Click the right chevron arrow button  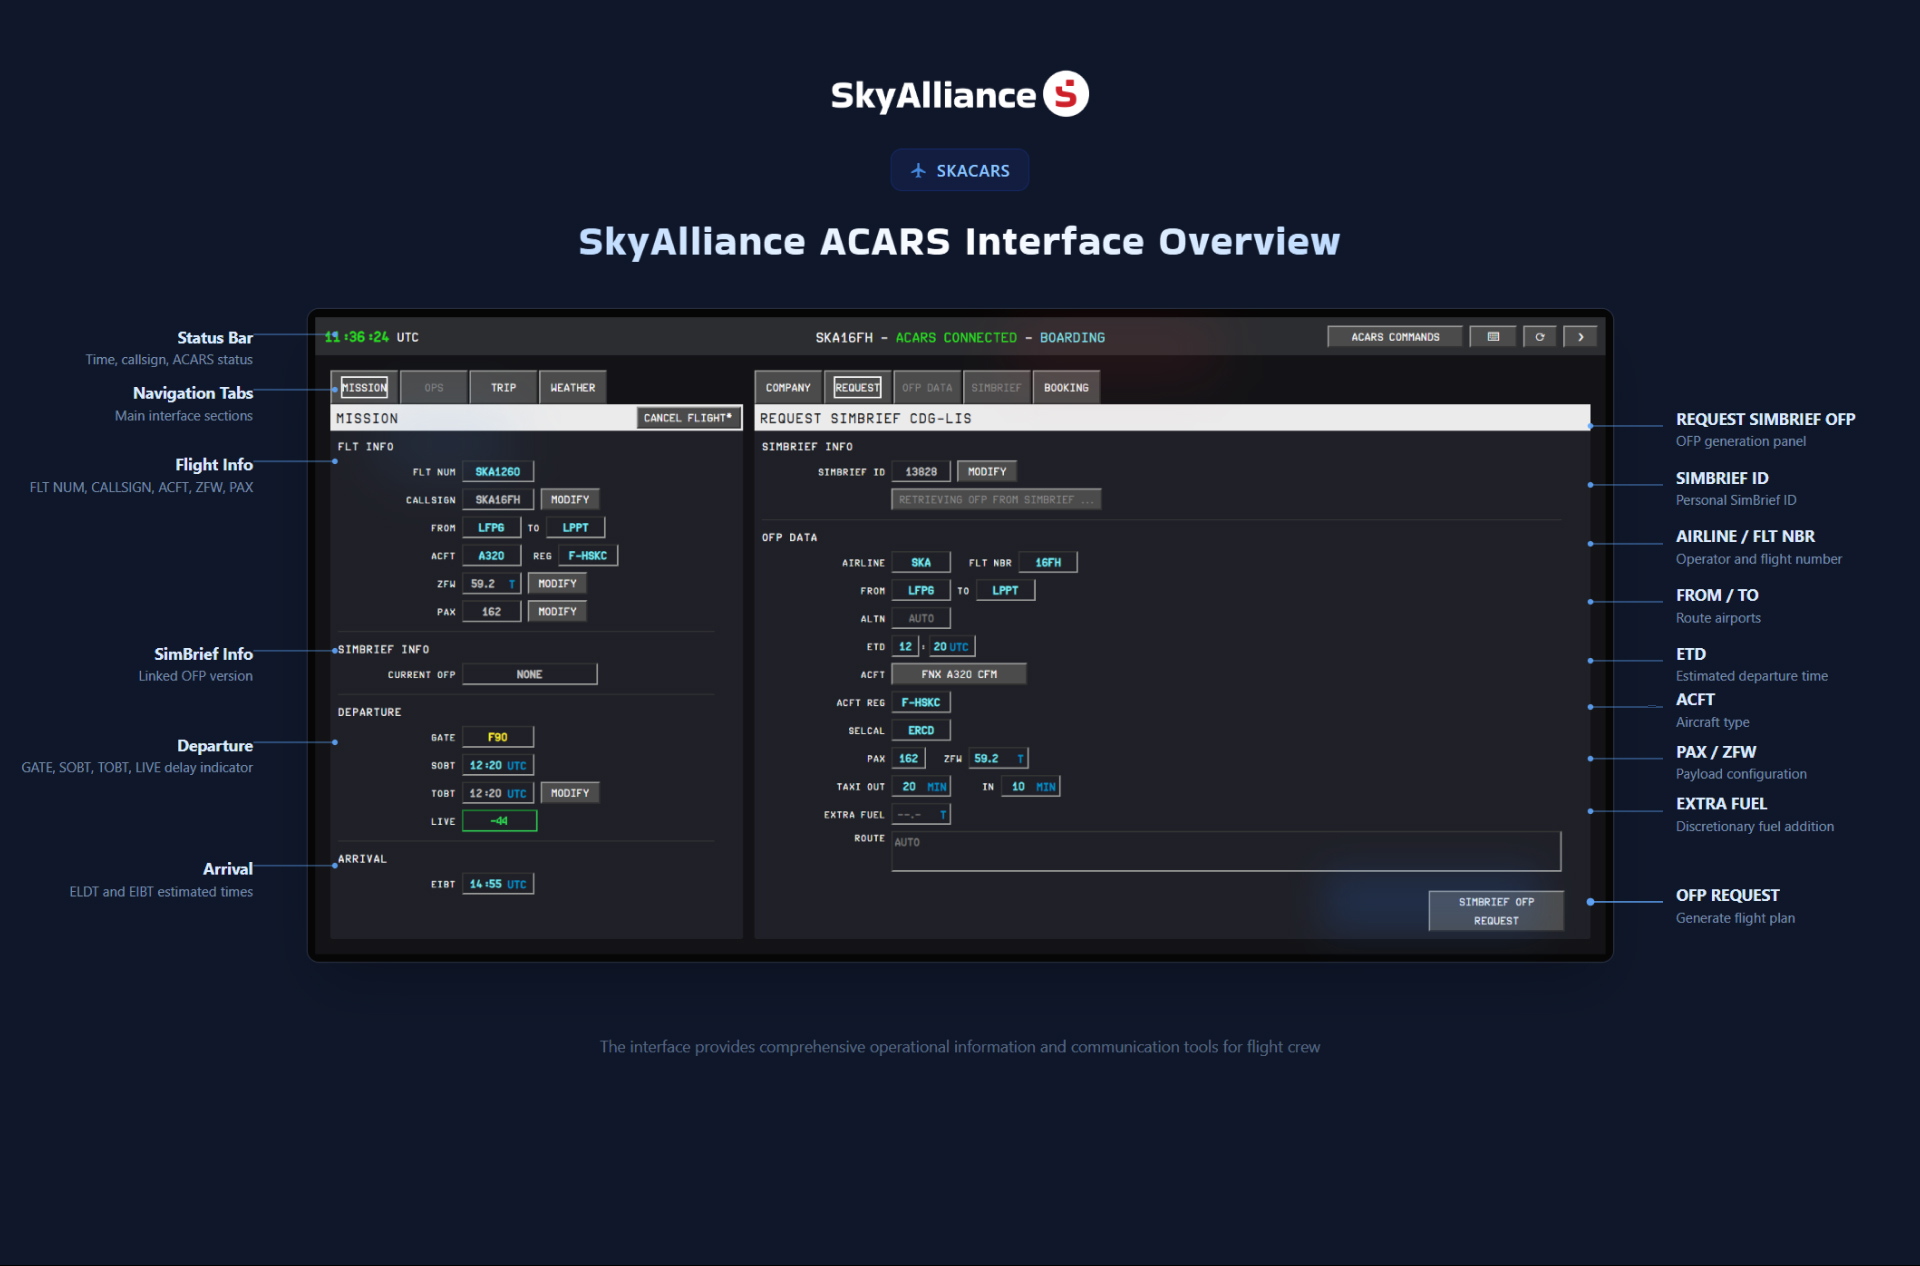point(1580,337)
